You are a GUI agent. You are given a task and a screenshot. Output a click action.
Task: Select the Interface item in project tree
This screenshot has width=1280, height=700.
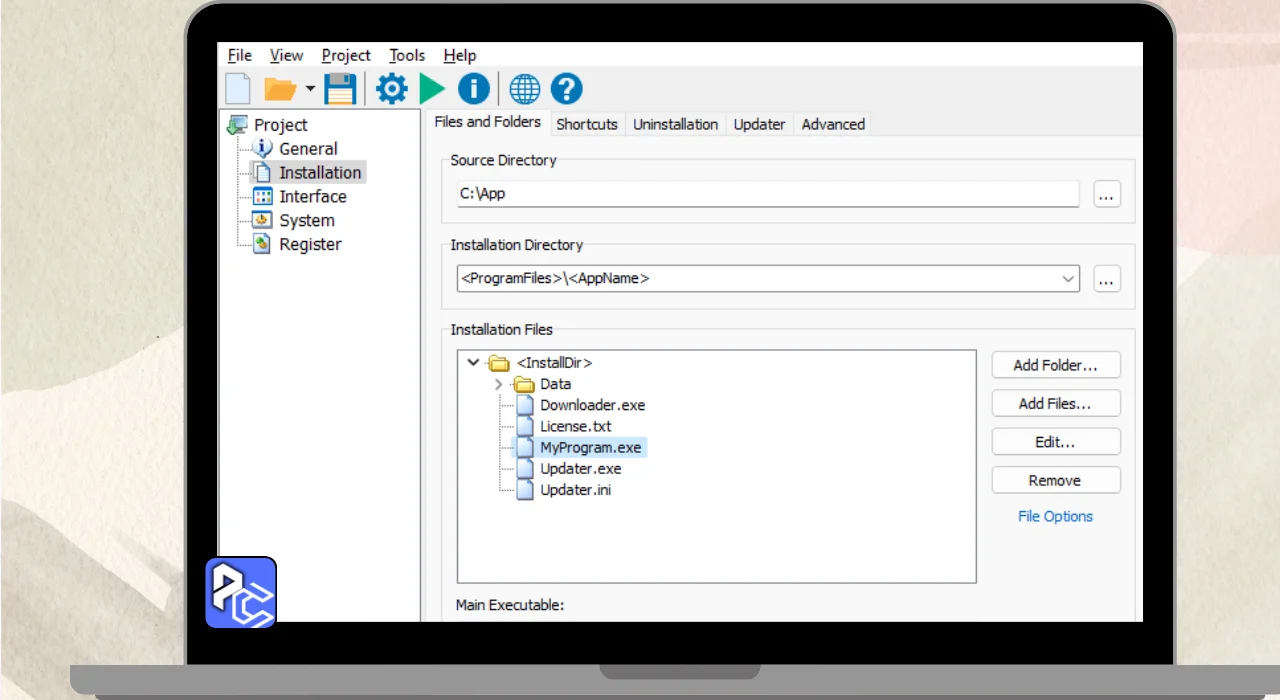pyautogui.click(x=312, y=197)
